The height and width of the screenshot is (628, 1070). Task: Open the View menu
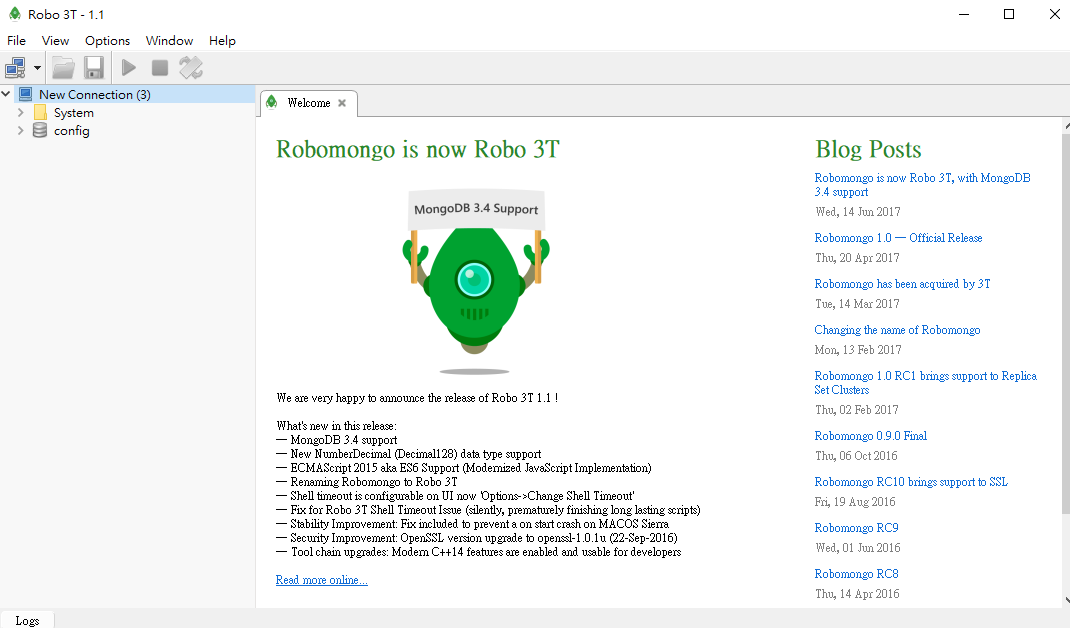pyautogui.click(x=55, y=40)
